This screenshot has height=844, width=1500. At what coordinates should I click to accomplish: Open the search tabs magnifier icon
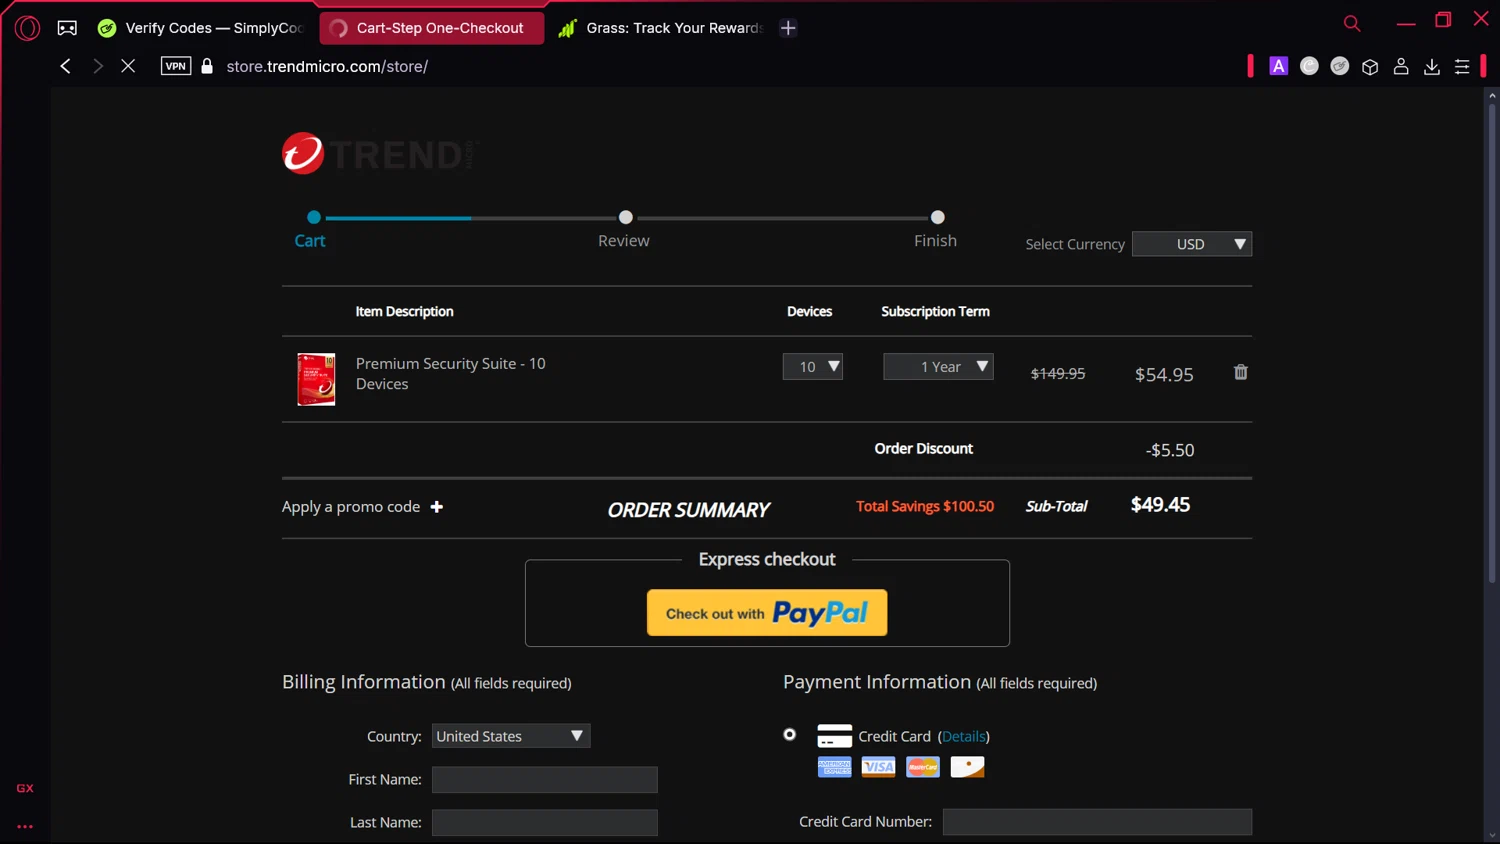(x=1352, y=23)
